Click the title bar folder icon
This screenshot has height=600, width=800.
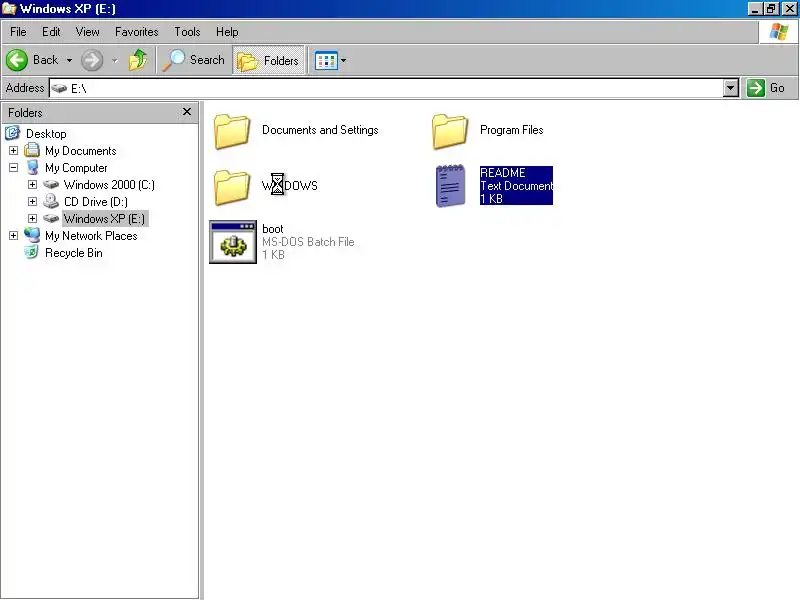(x=9, y=8)
